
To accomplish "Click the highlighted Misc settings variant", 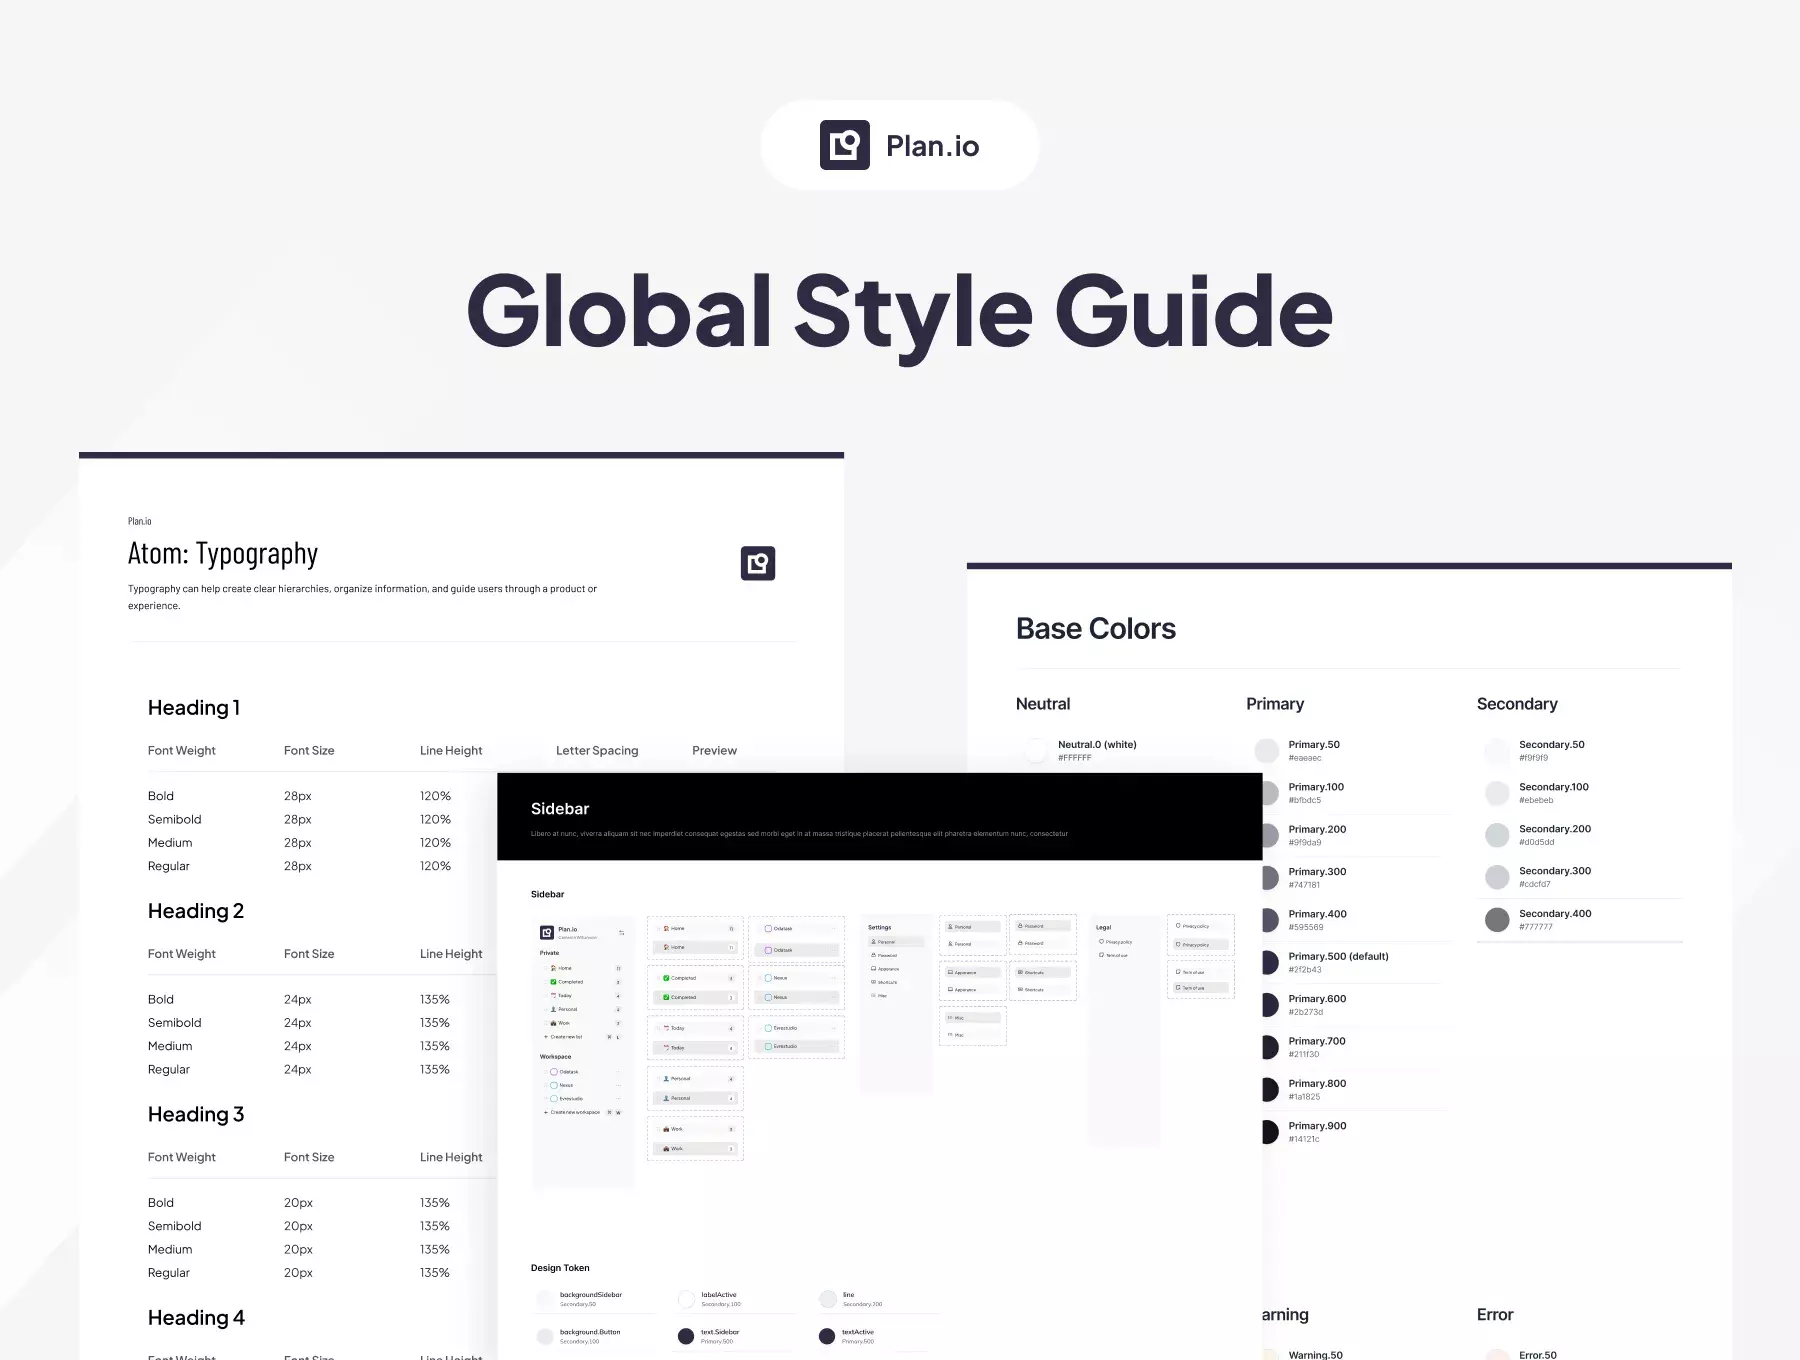I will point(972,1018).
